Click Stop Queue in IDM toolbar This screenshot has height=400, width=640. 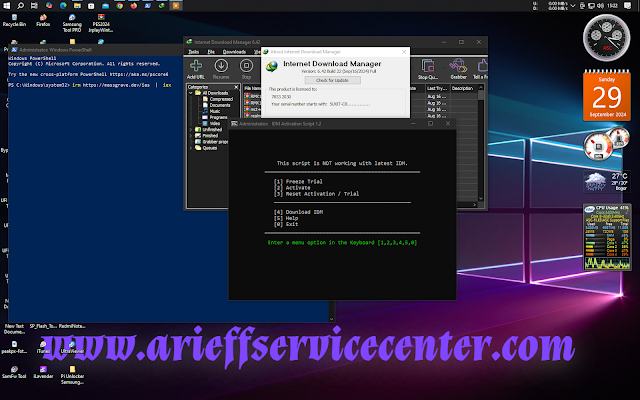click(427, 69)
